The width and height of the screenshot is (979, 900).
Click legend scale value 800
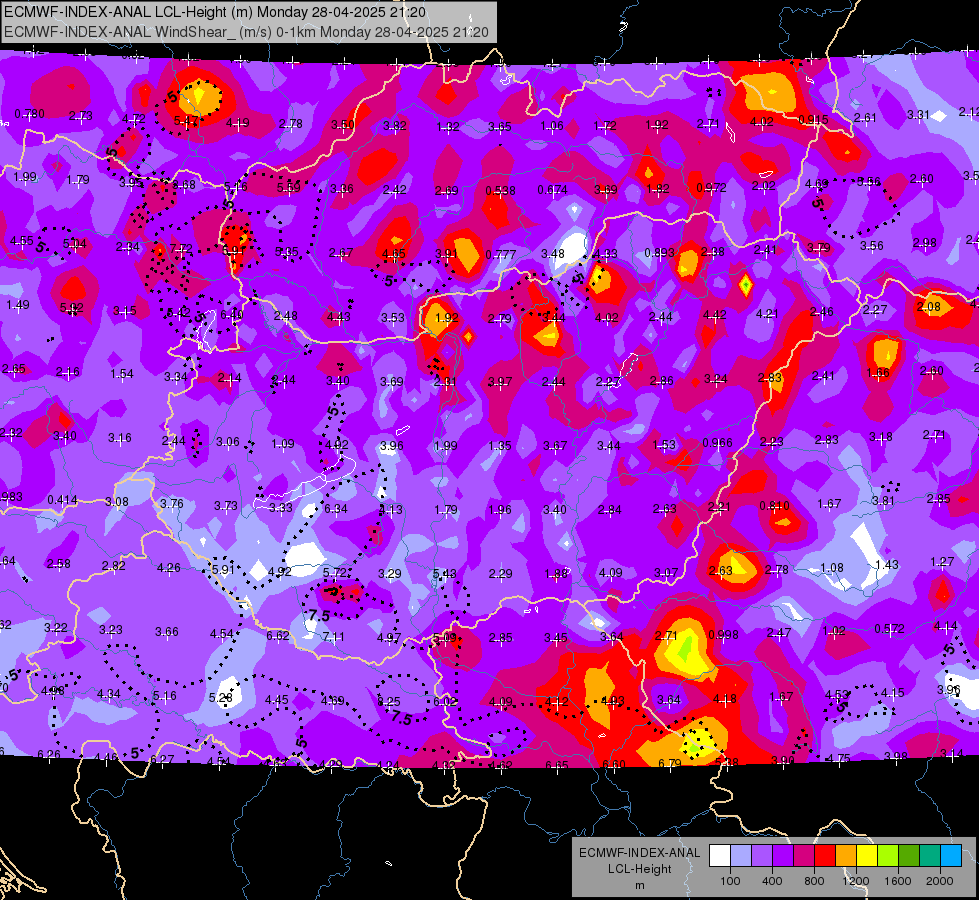(x=814, y=881)
